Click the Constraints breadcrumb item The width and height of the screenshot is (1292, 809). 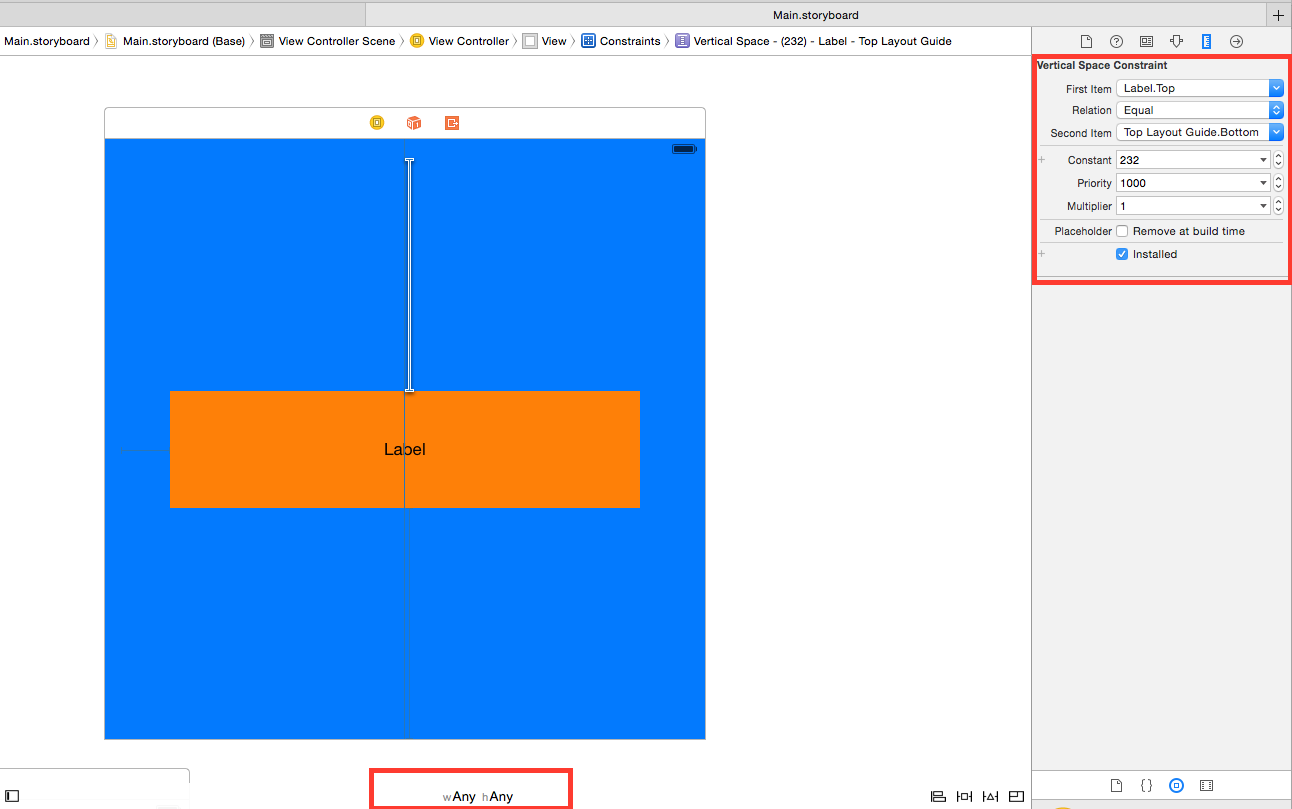[621, 41]
